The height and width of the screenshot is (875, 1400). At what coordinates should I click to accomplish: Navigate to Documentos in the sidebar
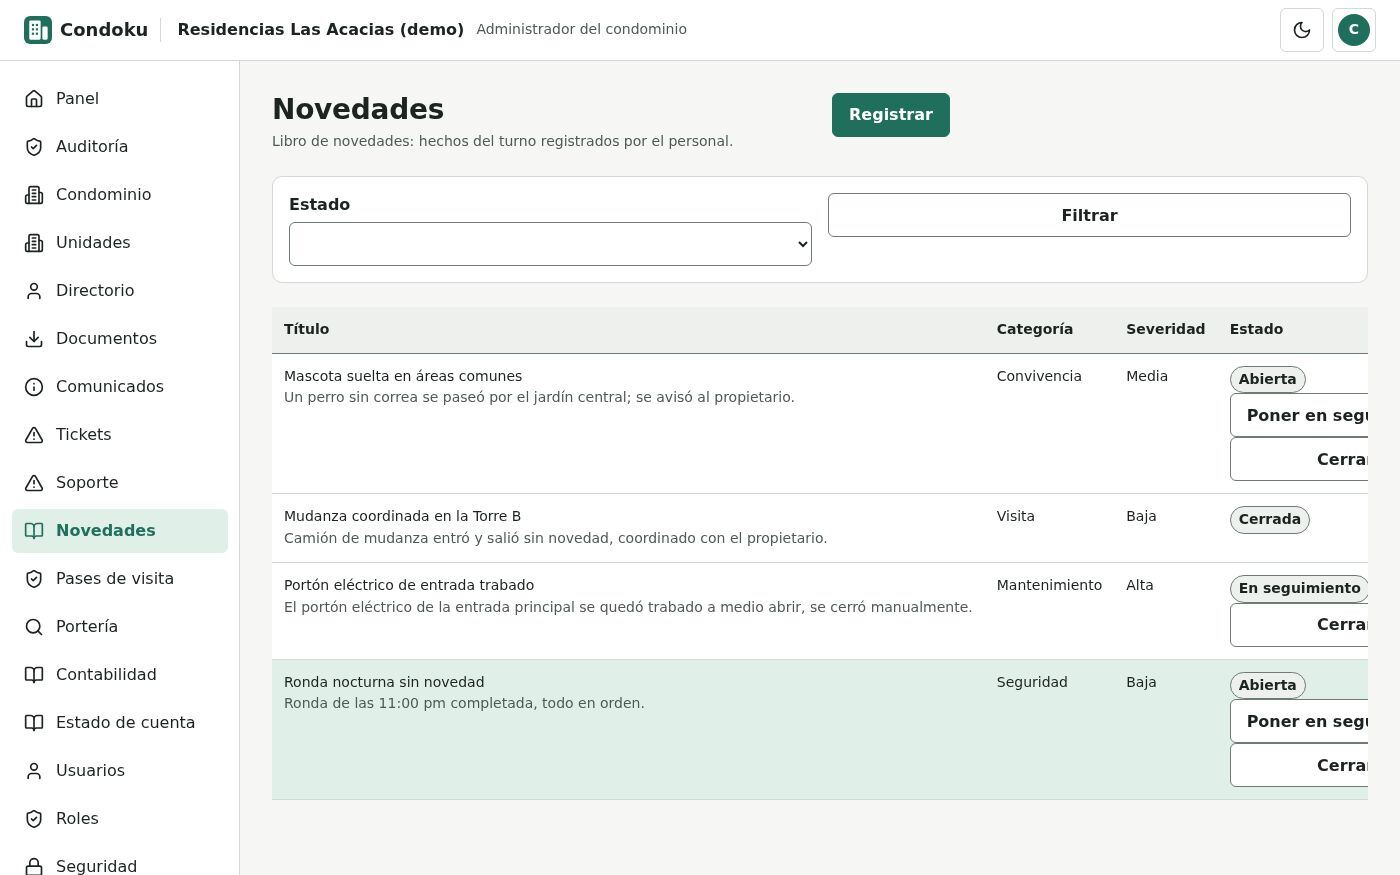[x=120, y=338]
